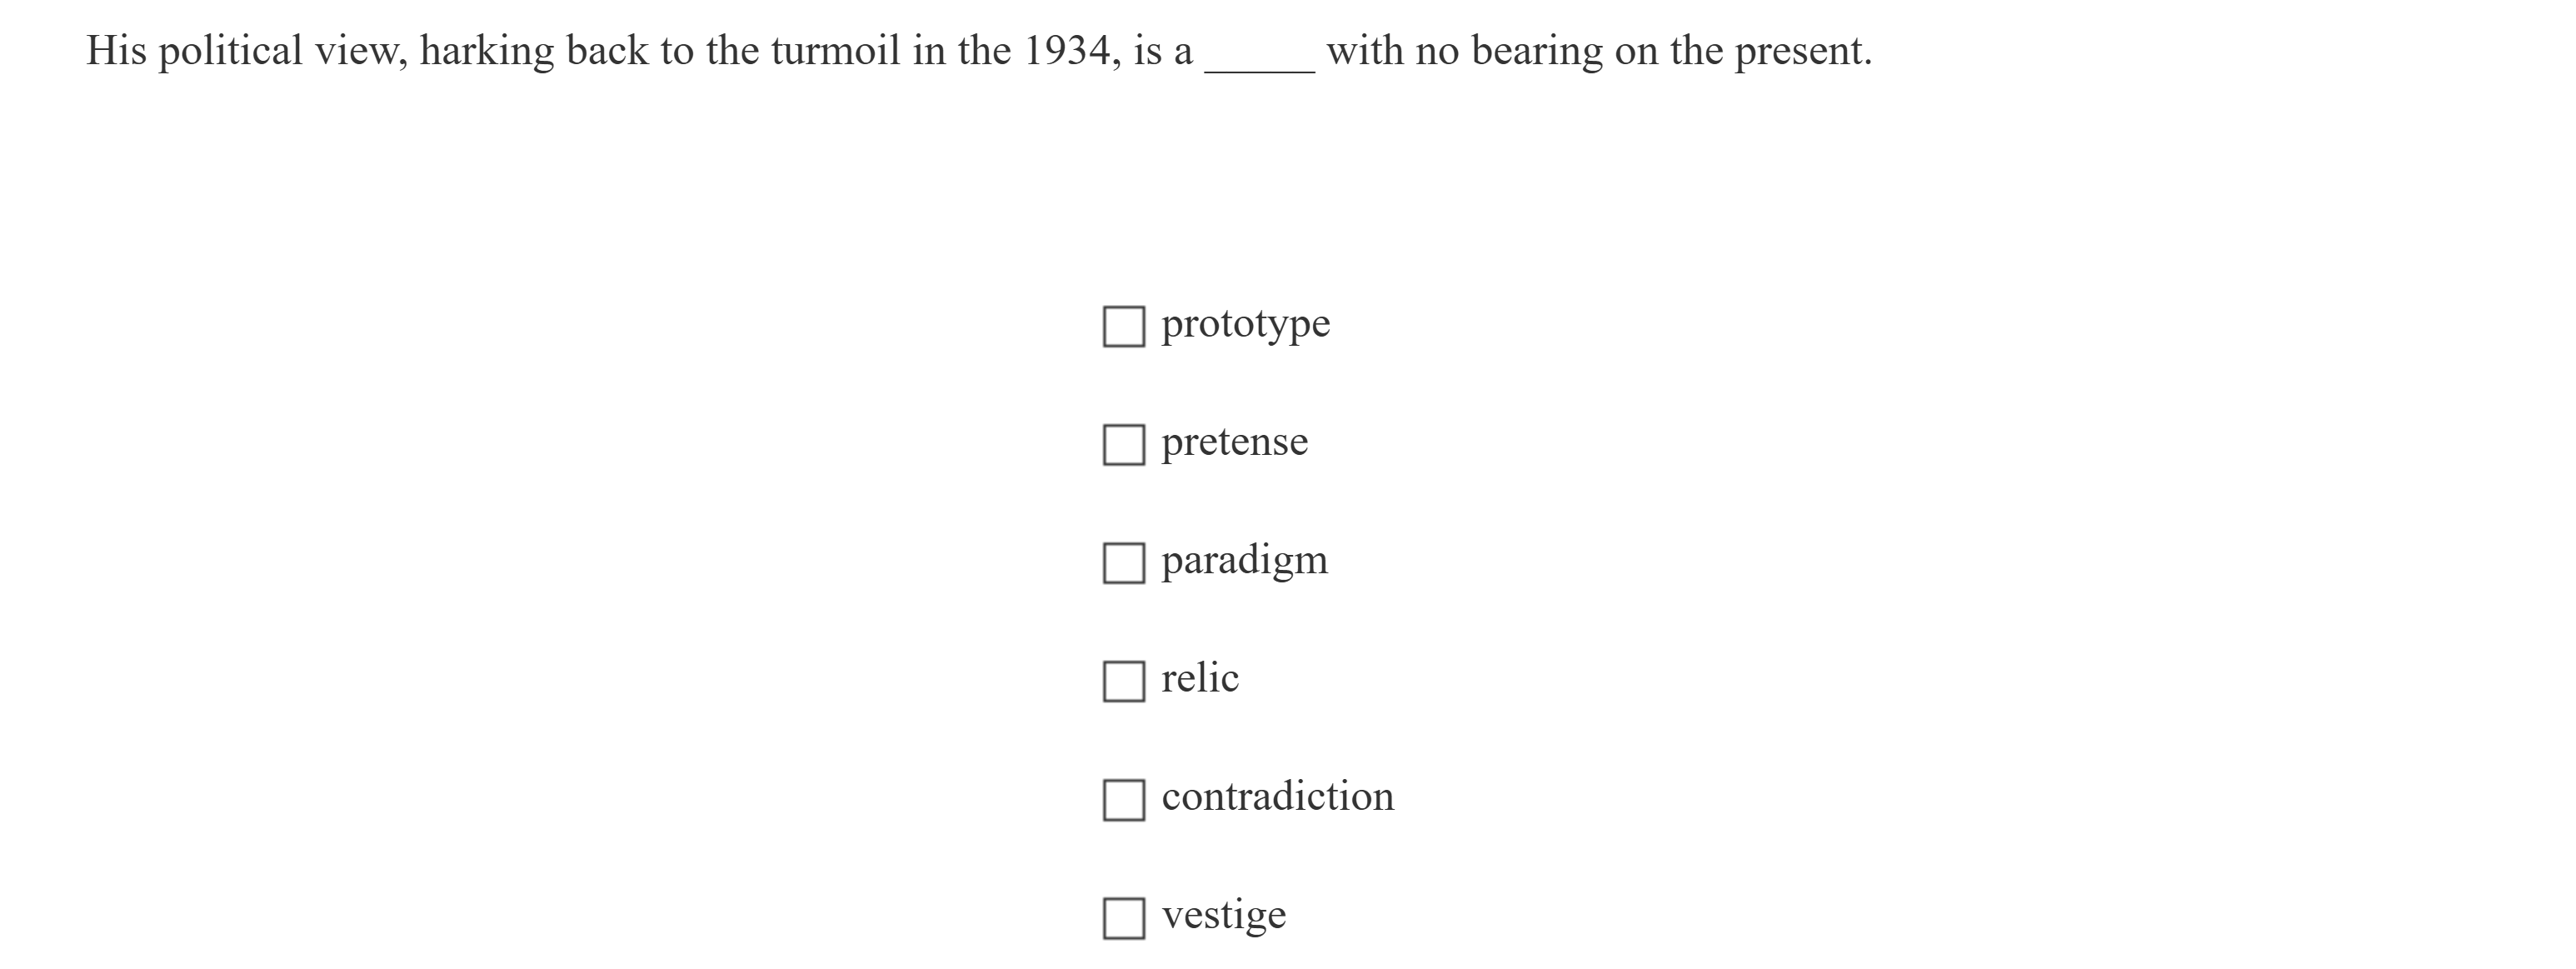Check the 'prototype' checkbox
The width and height of the screenshot is (2576, 969).
(x=1123, y=327)
